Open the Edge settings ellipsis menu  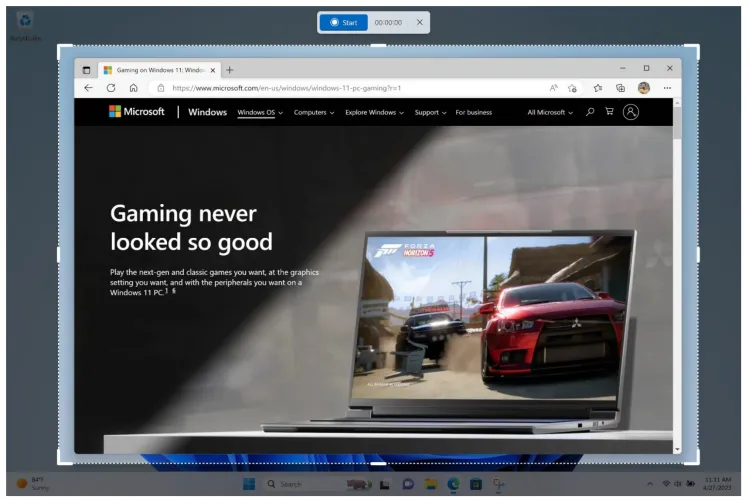[x=667, y=88]
